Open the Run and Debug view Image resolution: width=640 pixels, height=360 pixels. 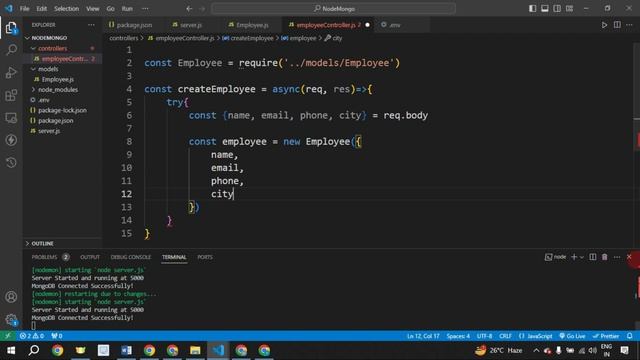(11, 72)
